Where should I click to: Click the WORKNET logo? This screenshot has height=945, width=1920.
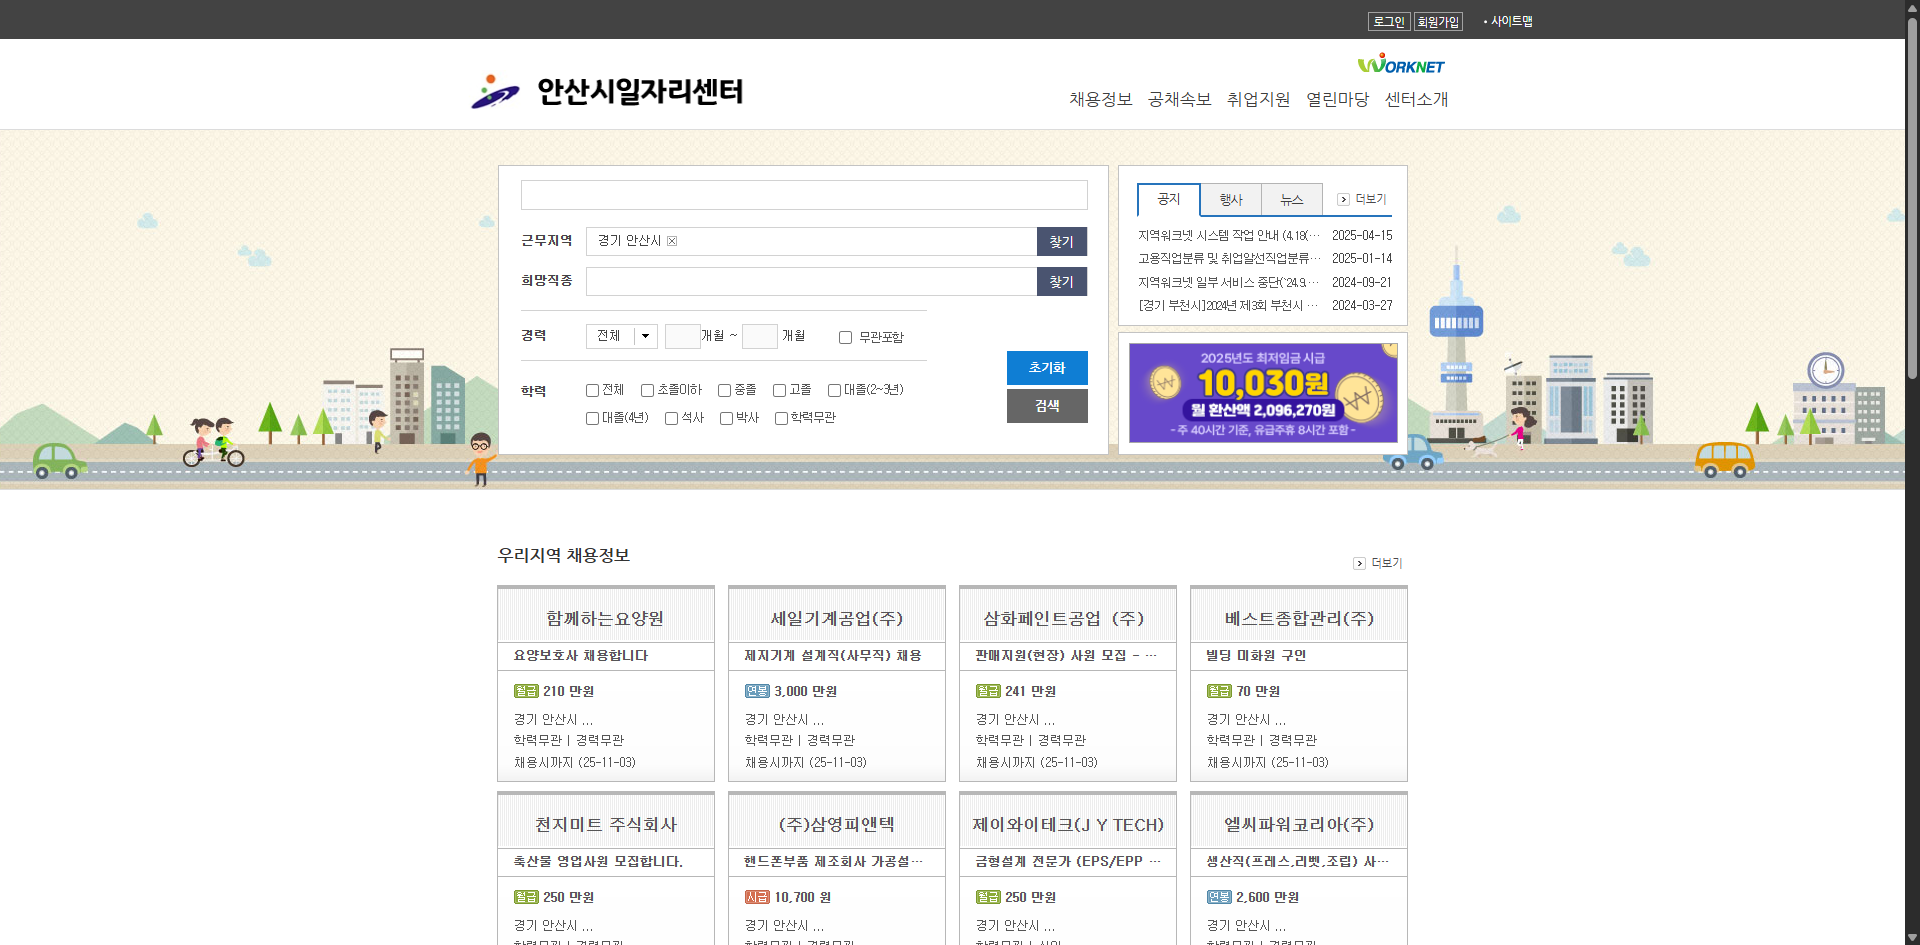(1399, 64)
